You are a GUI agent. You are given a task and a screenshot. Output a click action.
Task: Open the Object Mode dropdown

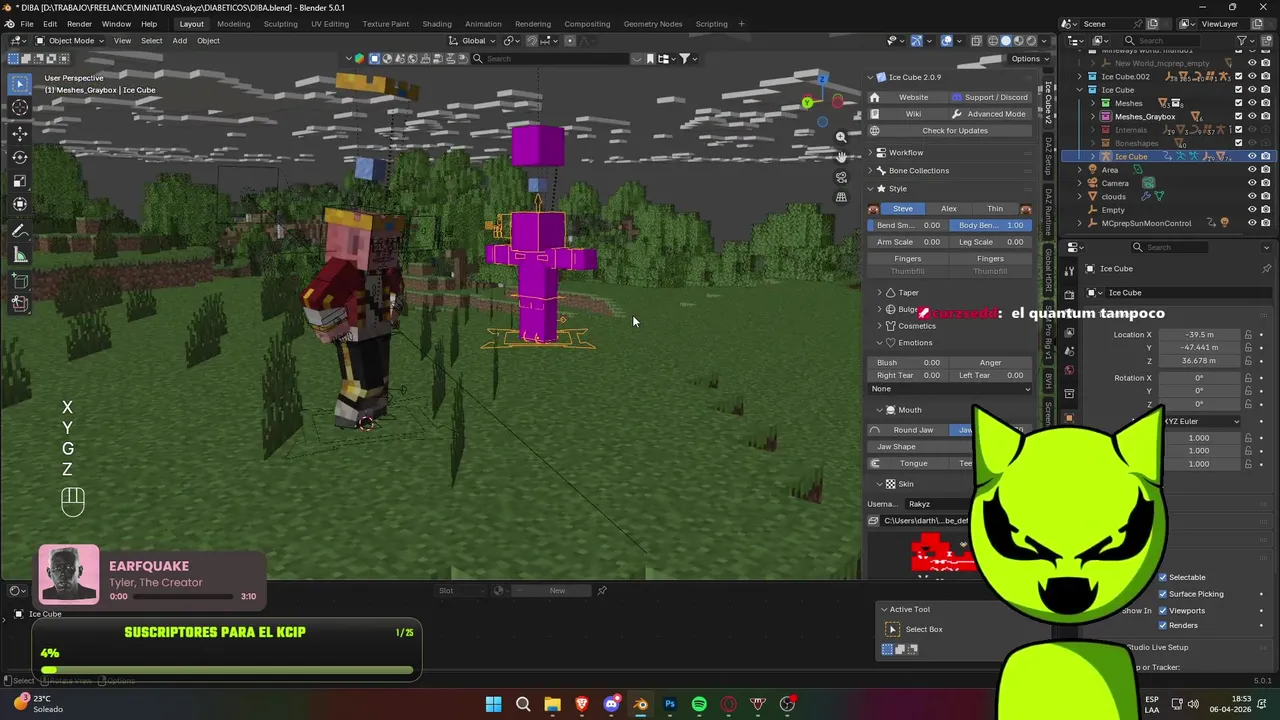69,41
